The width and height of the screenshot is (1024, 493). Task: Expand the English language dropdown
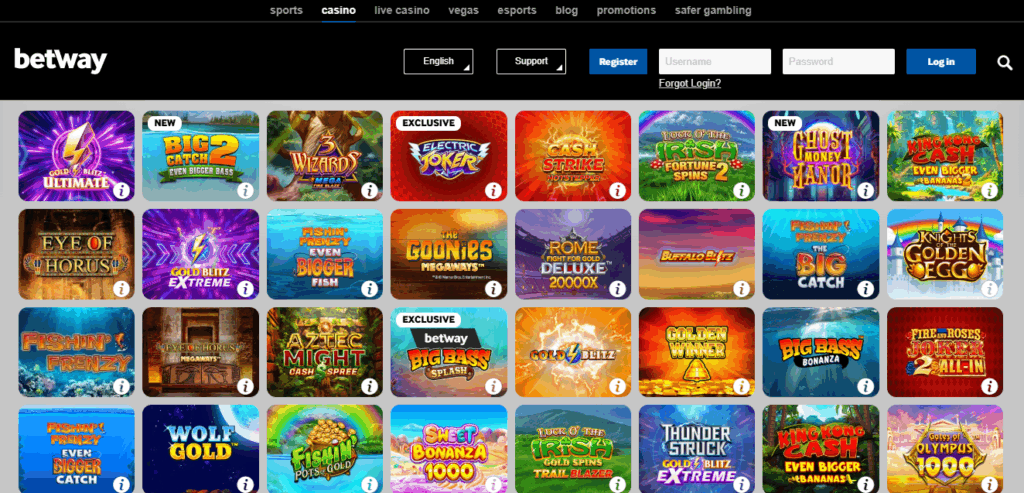coord(438,61)
